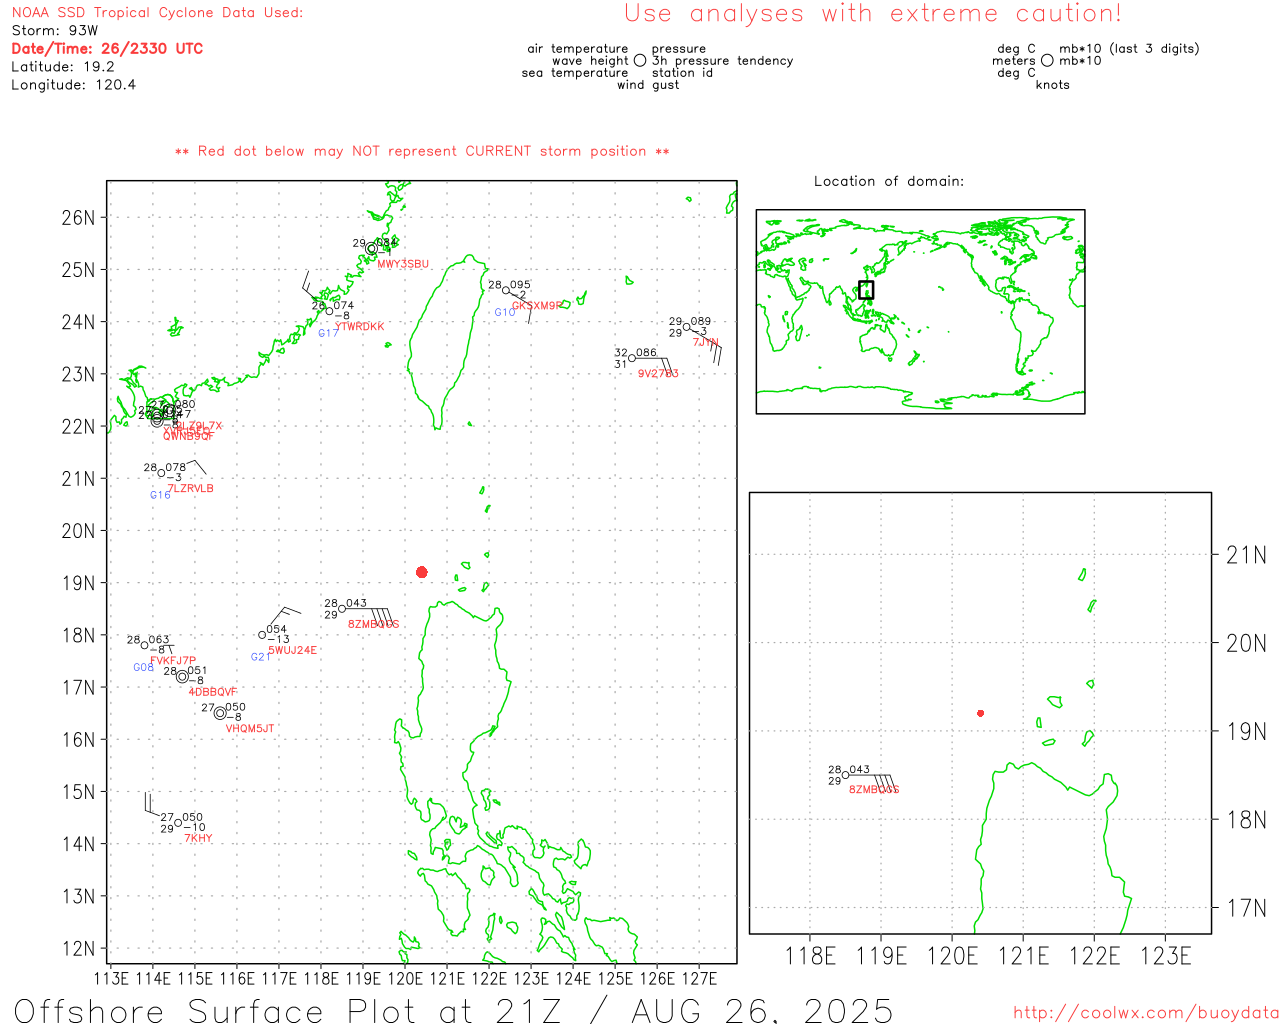Click the red storm position dot on the main map
This screenshot has height=1024, width=1280.
pos(421,572)
